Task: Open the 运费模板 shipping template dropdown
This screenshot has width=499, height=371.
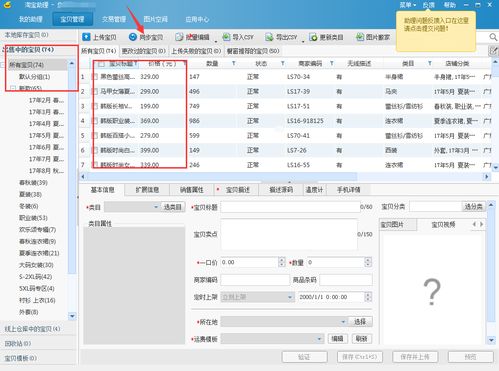Action: (272, 339)
